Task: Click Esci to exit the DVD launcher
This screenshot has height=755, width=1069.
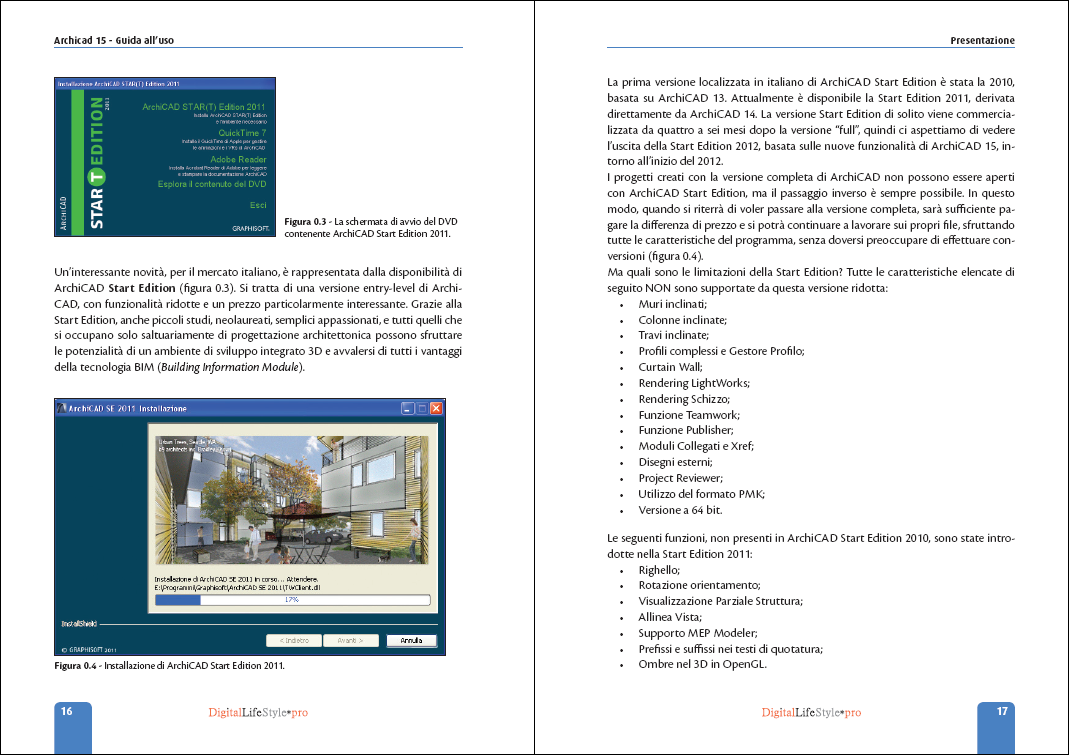Action: (258, 205)
